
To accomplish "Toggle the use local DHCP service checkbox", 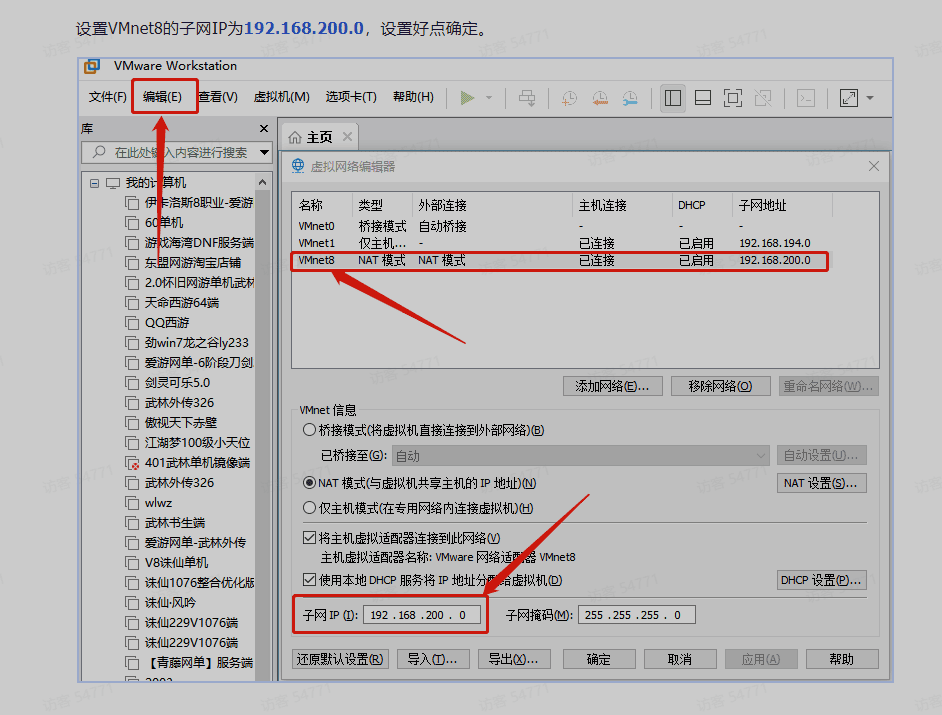I will [309, 580].
